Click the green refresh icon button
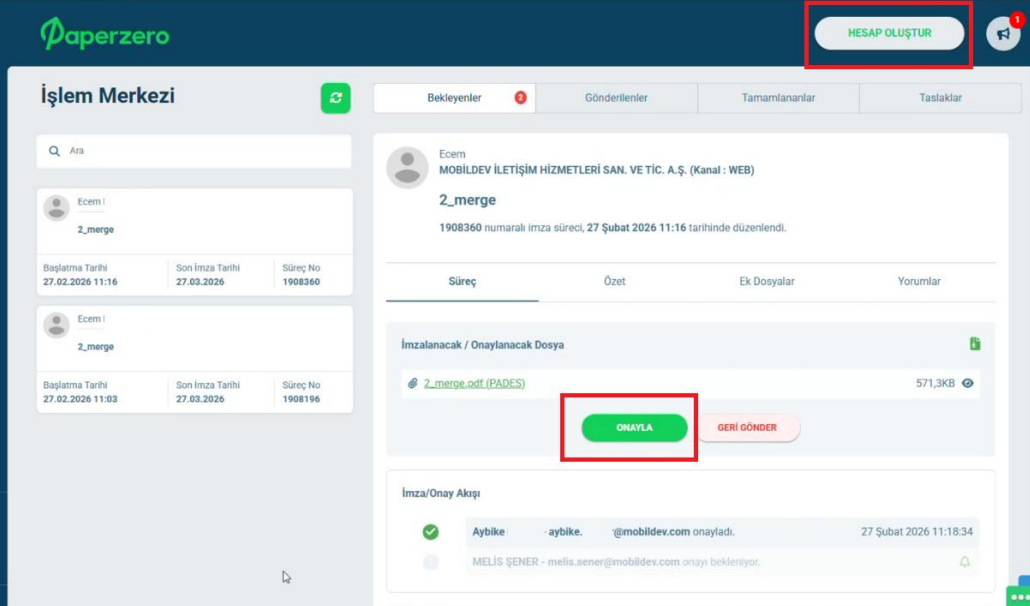The height and width of the screenshot is (606, 1030). (x=336, y=98)
